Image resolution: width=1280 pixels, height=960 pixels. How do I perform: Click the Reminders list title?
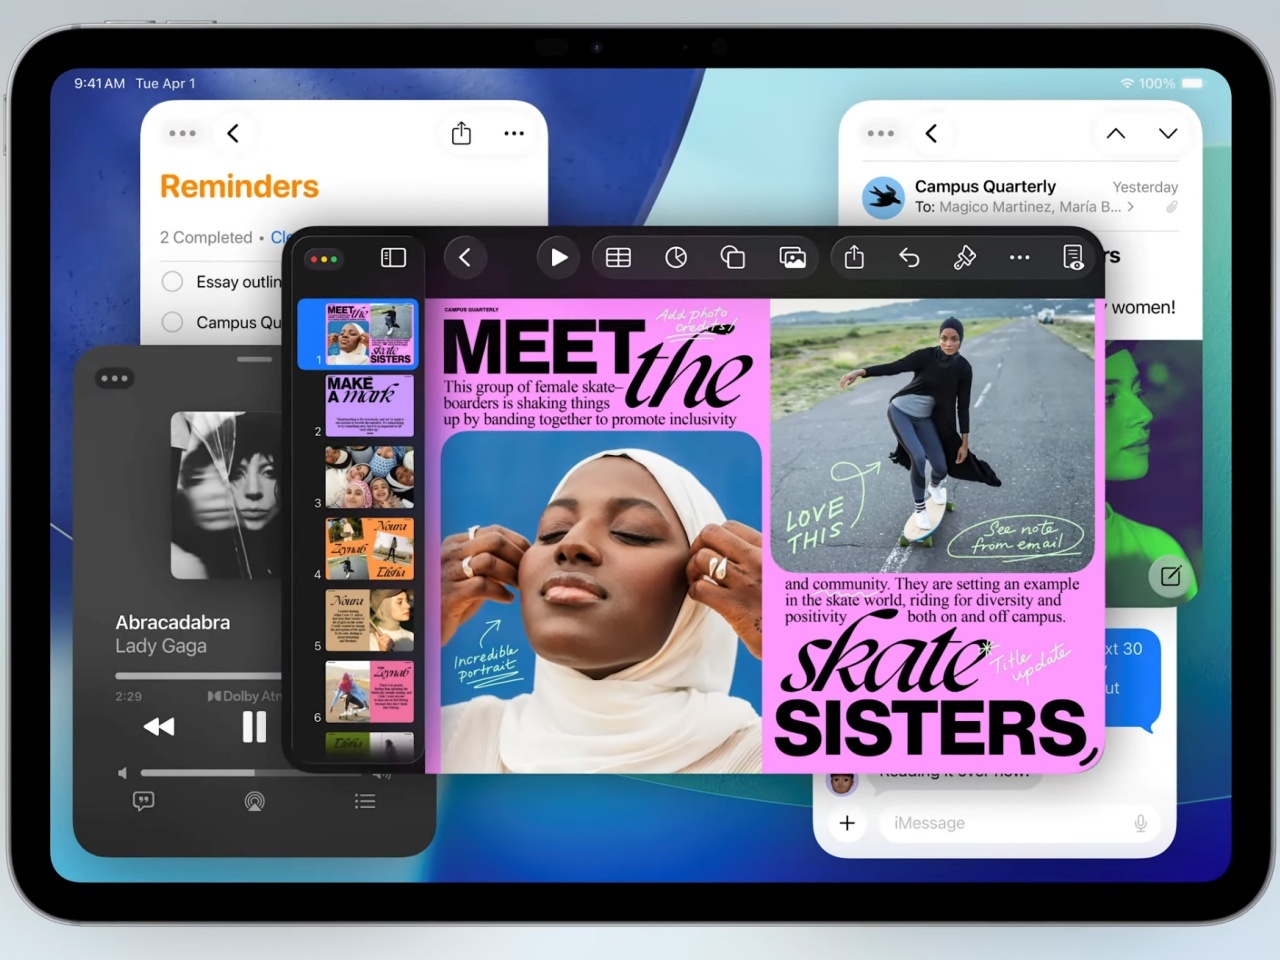point(239,187)
